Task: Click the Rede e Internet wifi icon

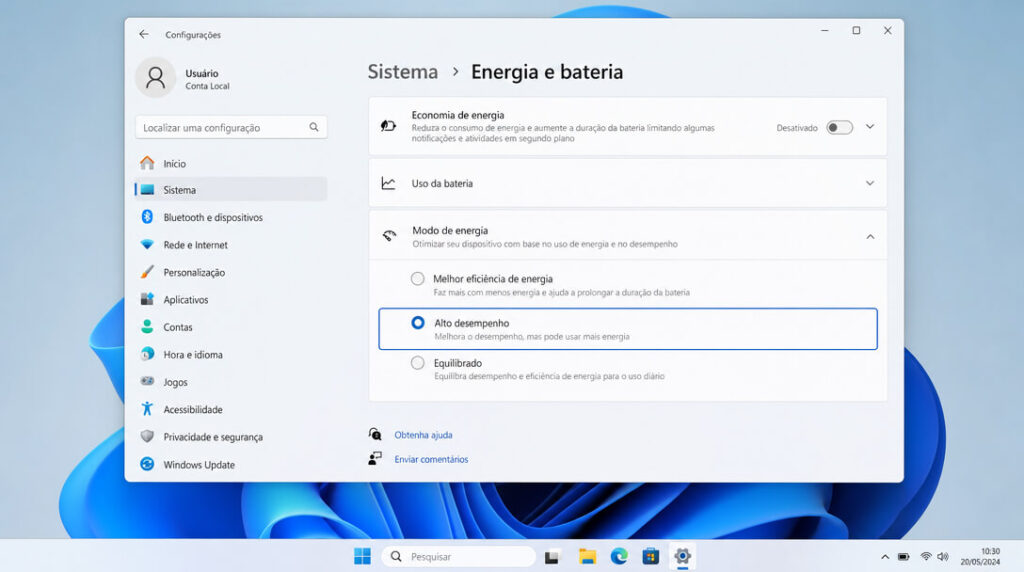Action: (x=148, y=244)
